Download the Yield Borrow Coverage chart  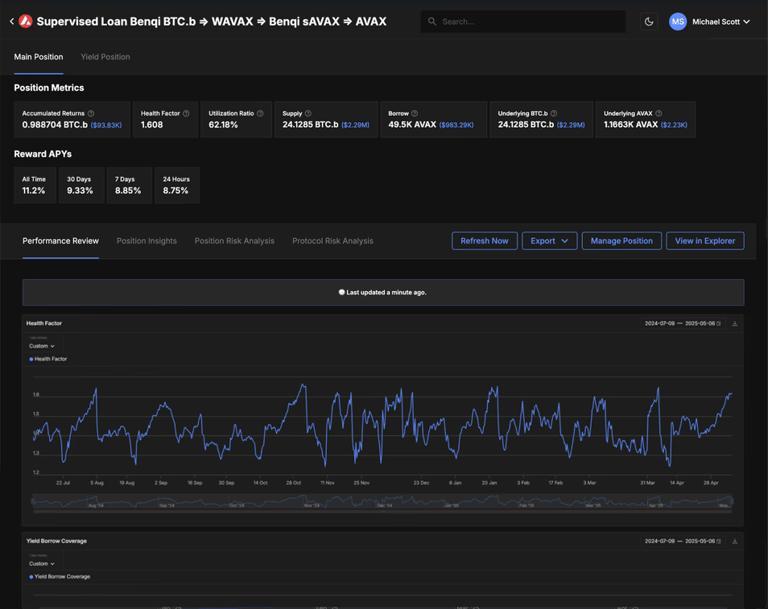735,541
